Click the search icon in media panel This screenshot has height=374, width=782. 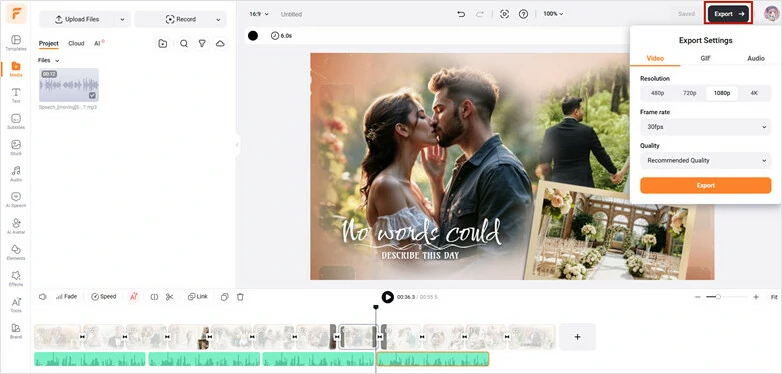[184, 43]
